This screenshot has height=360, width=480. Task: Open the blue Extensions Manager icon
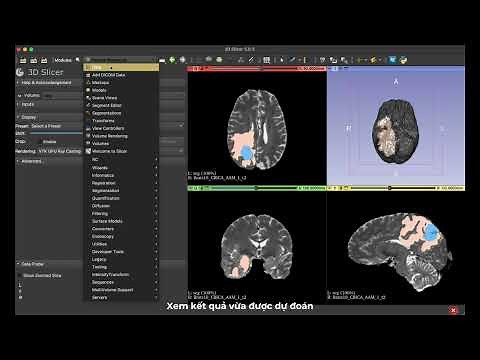point(393,60)
